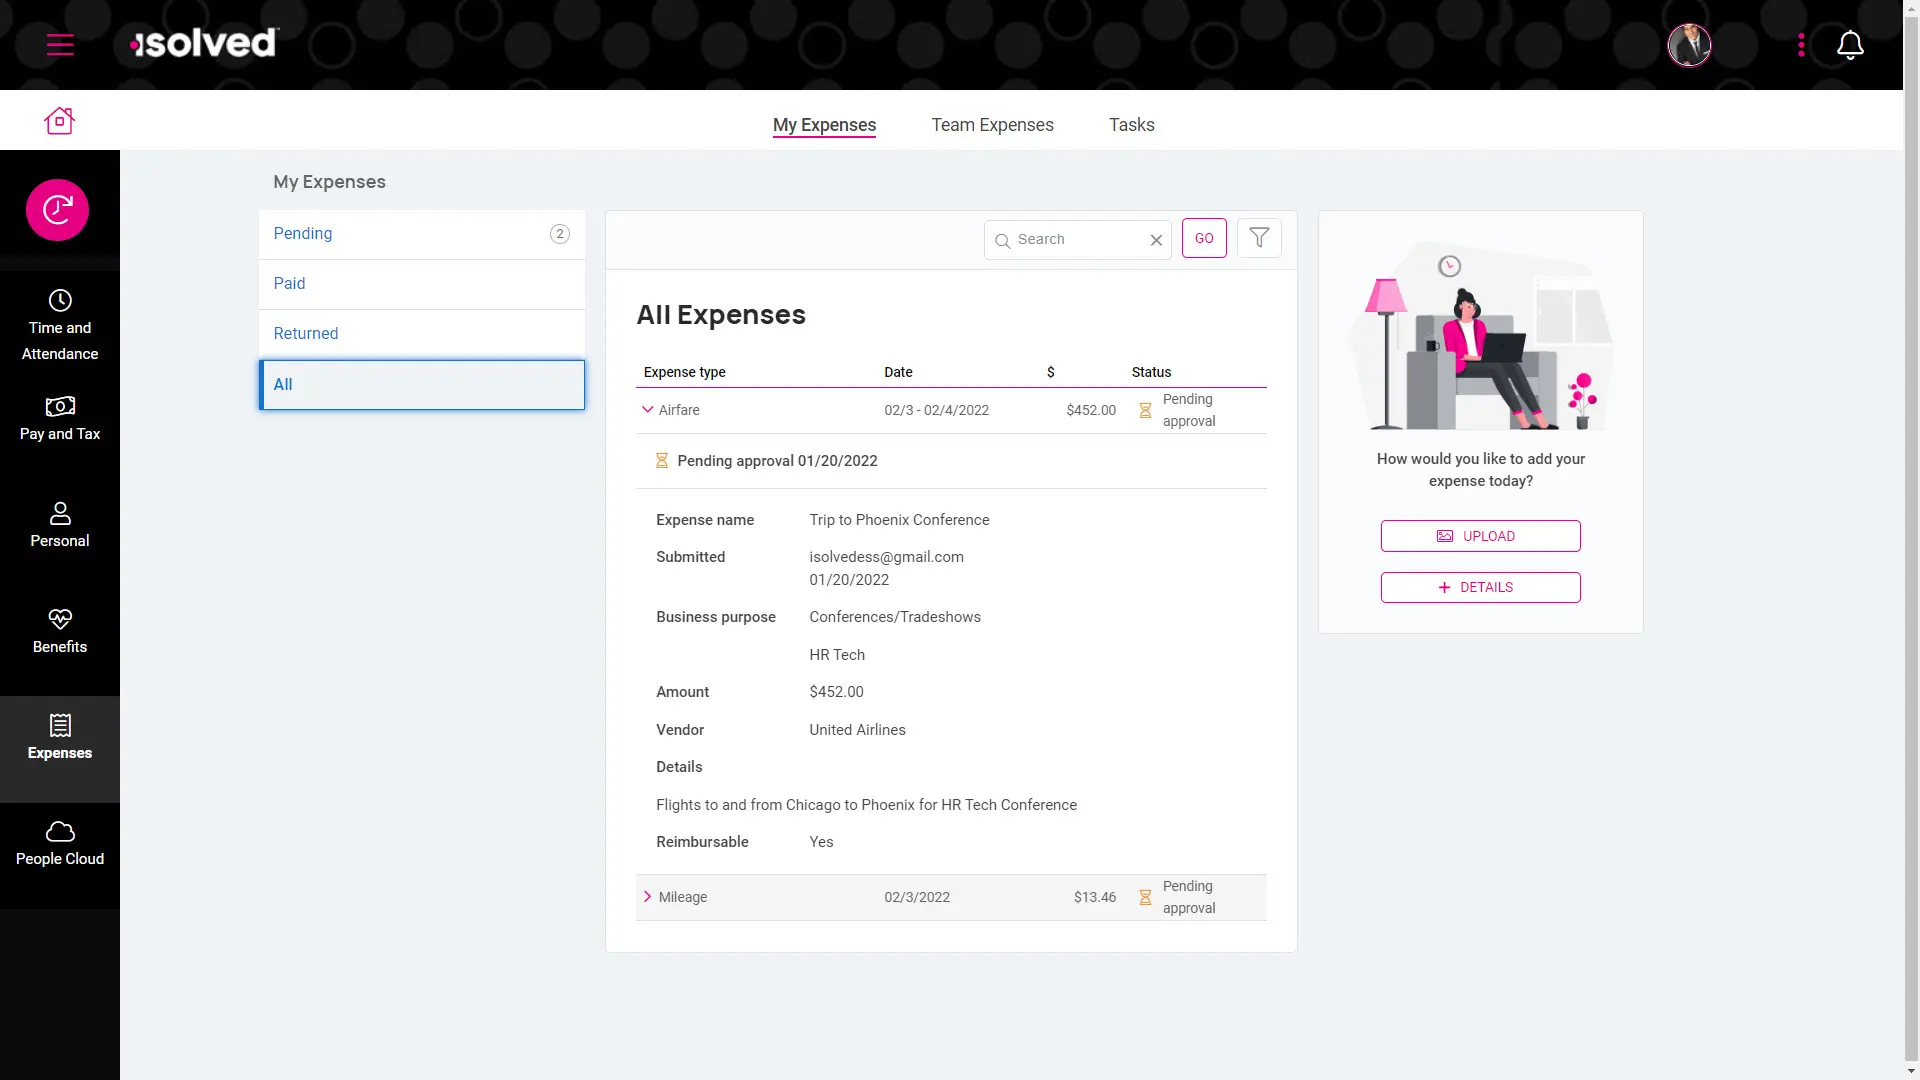Click the Reimbursable Yes value
Viewport: 1920px width, 1080px height.
(x=821, y=842)
